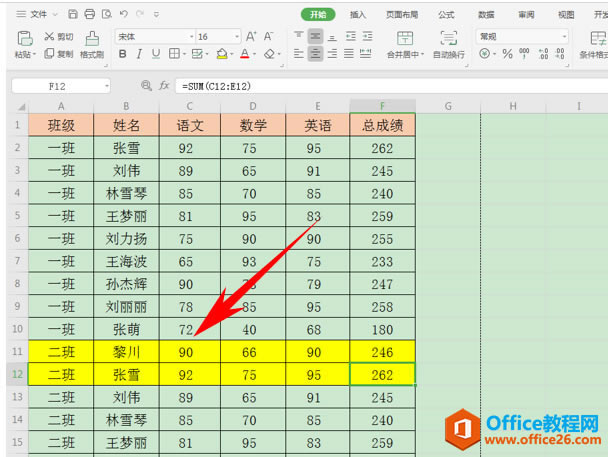
Task: Click the Undo arrow
Action: 124,14
